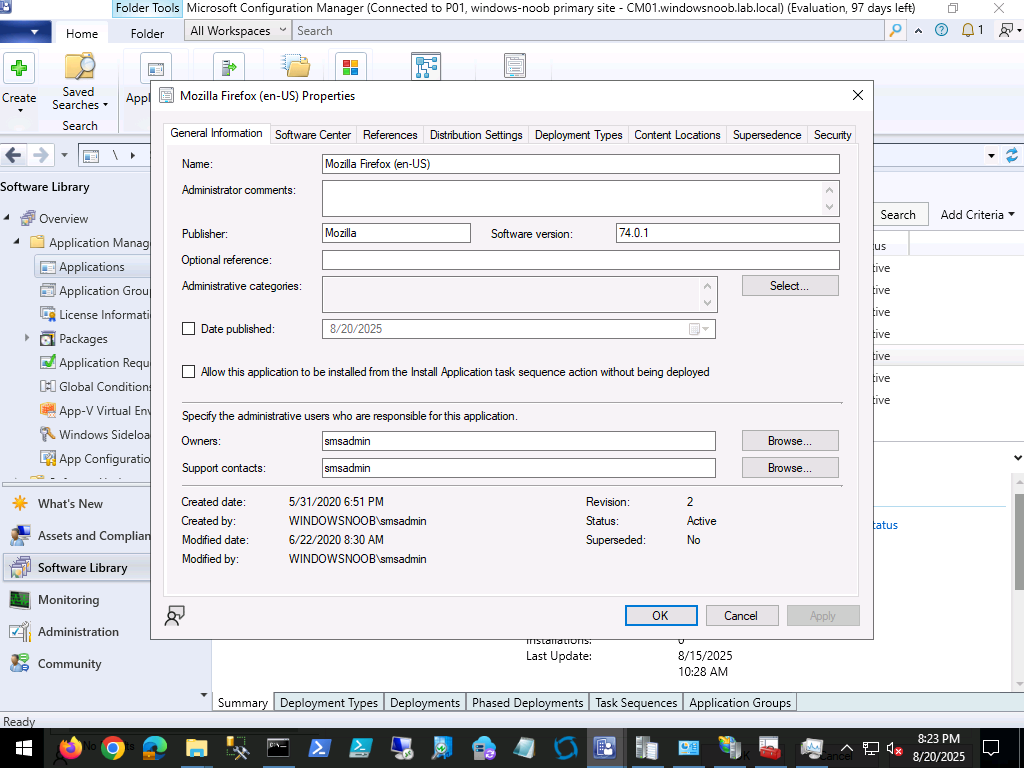1024x768 pixels.
Task: Go to the Distribution Settings tab
Action: pos(476,135)
